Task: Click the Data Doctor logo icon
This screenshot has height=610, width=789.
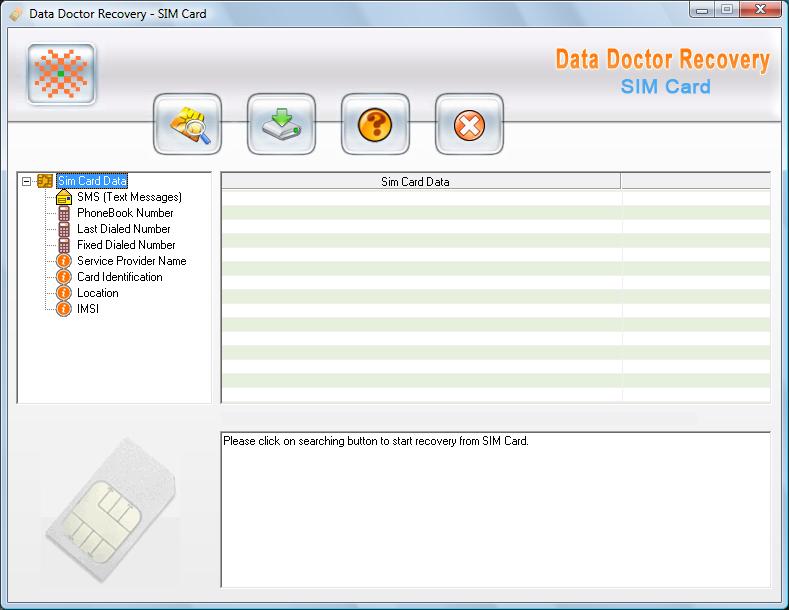Action: (61, 74)
